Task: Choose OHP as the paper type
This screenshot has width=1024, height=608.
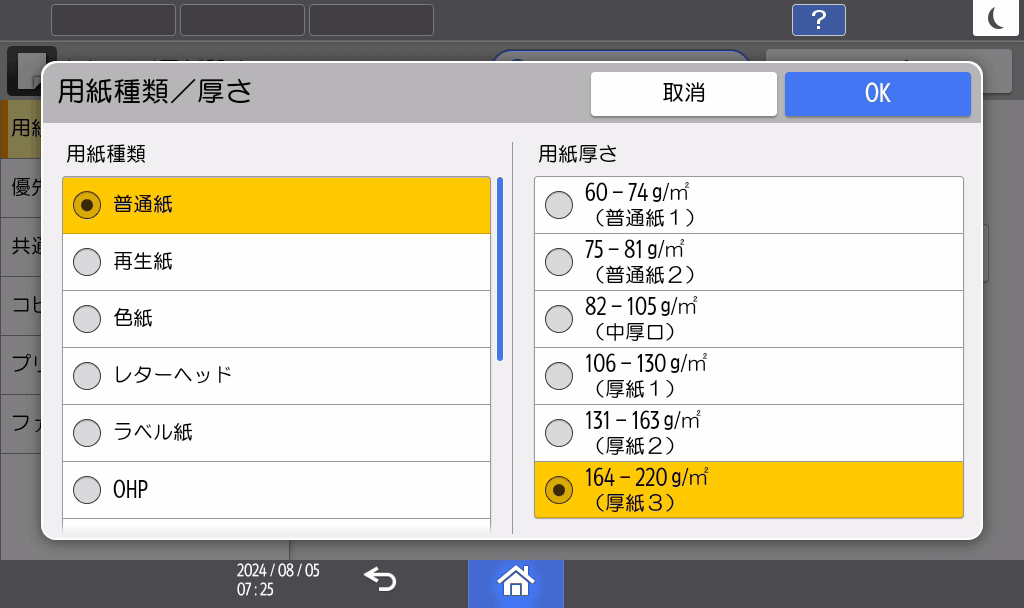Action: coord(276,490)
